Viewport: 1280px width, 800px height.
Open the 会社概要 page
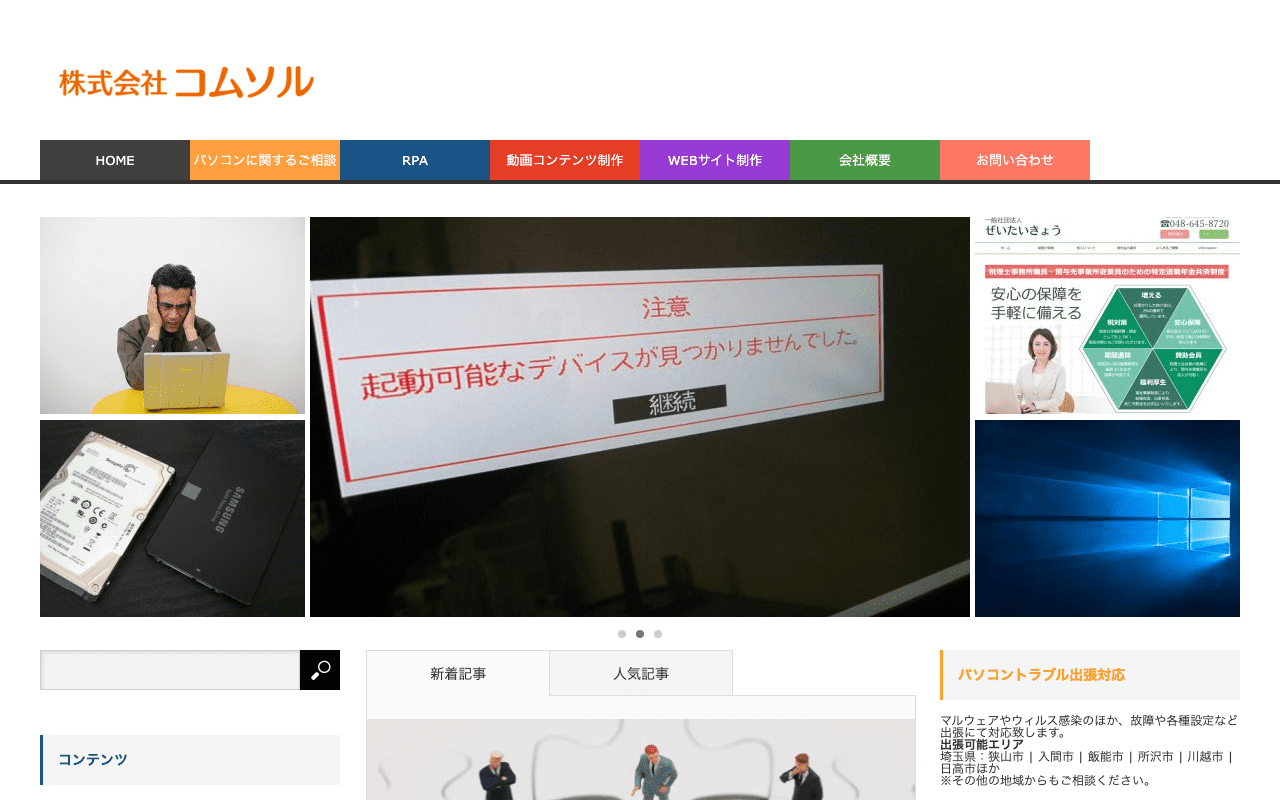865,160
